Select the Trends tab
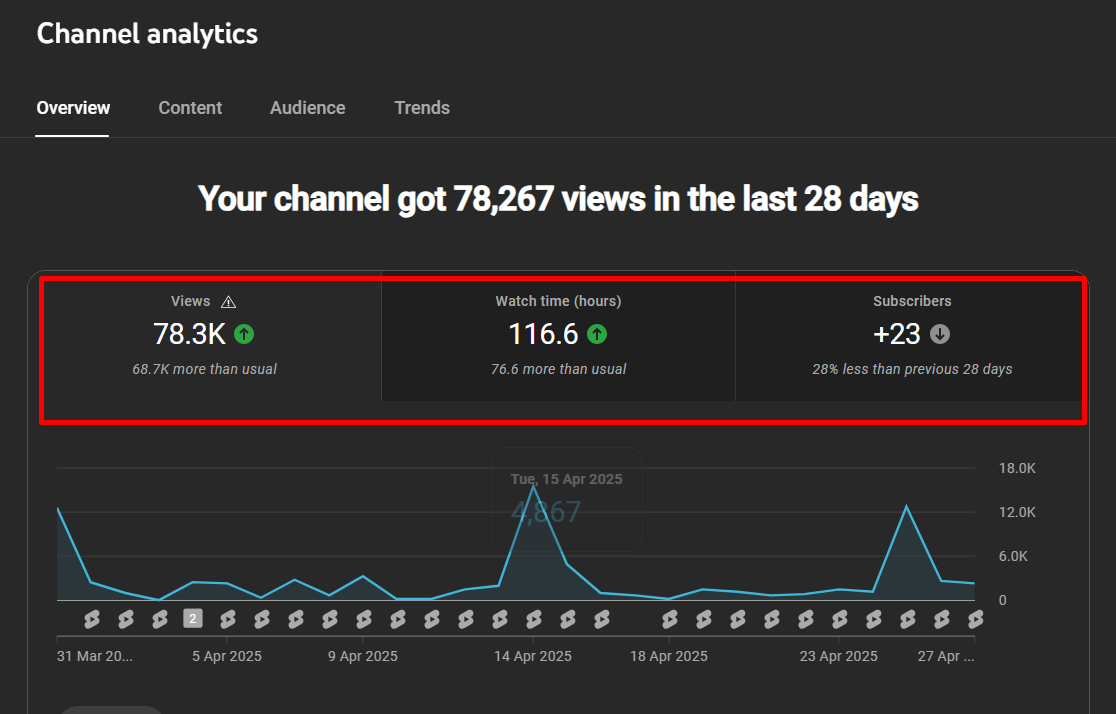1116x714 pixels. (422, 107)
